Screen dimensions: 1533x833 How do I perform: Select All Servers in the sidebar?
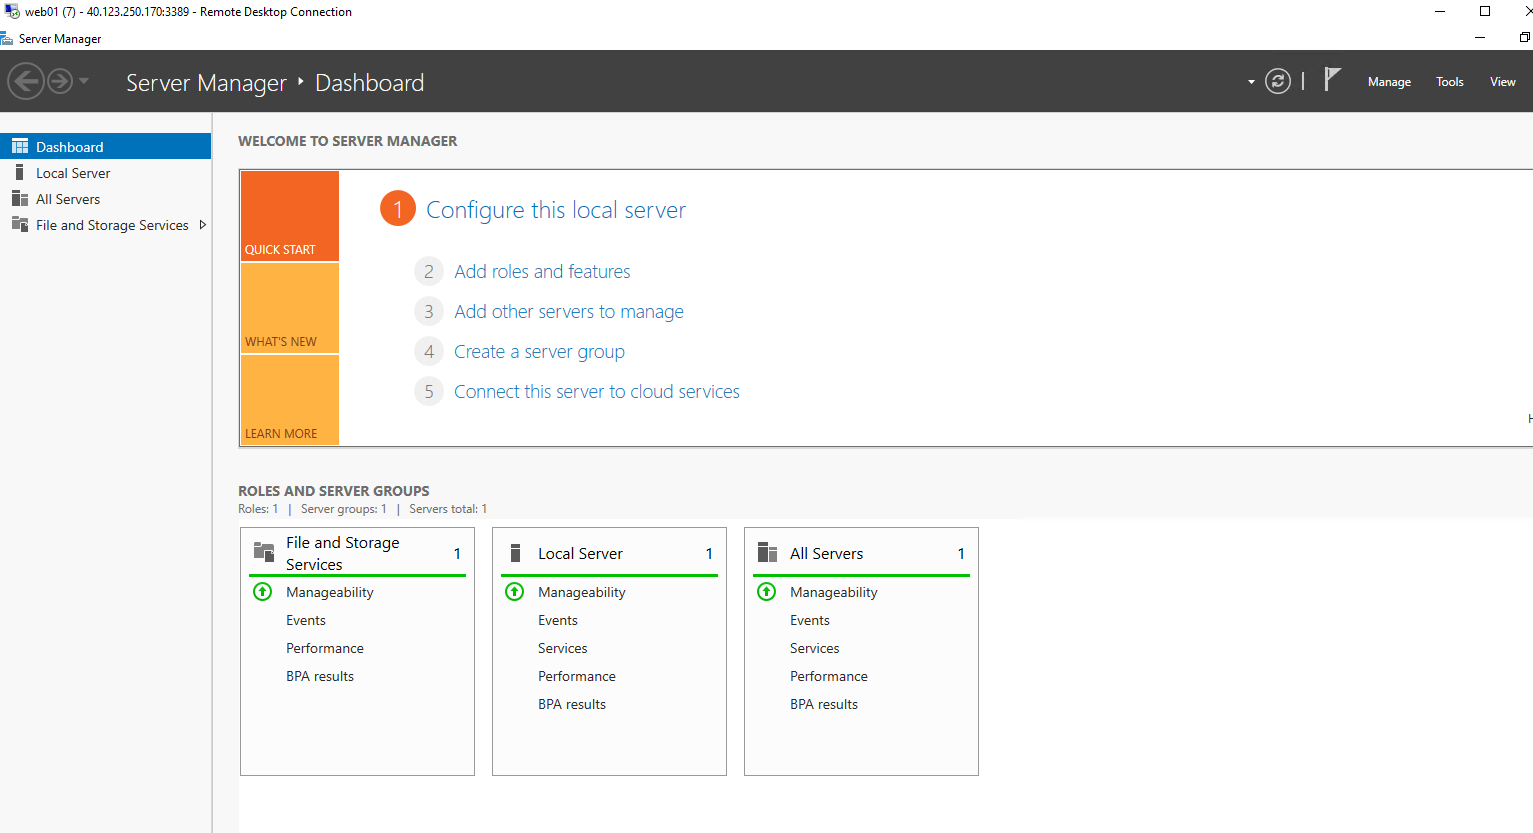(106, 199)
